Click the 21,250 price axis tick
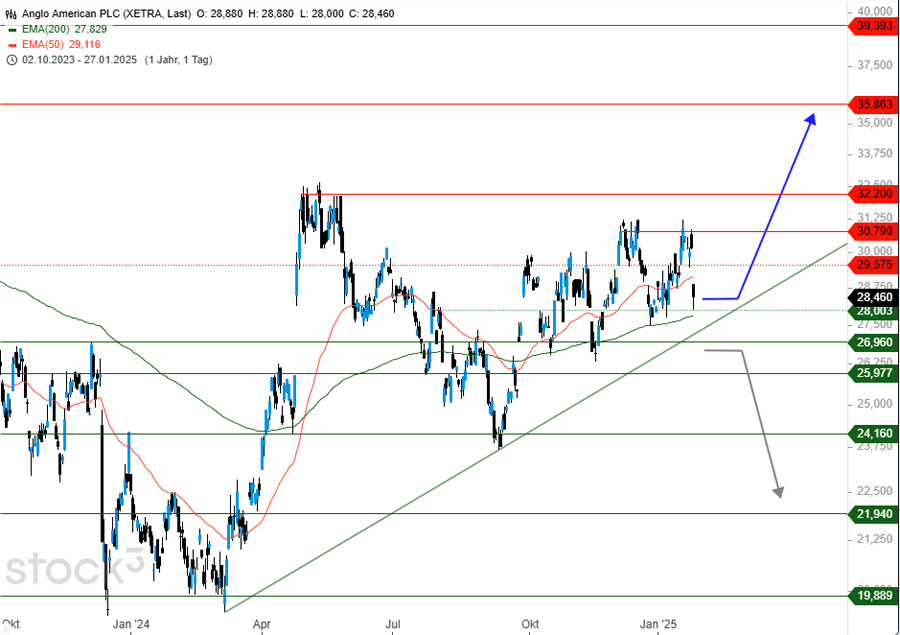This screenshot has width=900, height=635. (875, 539)
